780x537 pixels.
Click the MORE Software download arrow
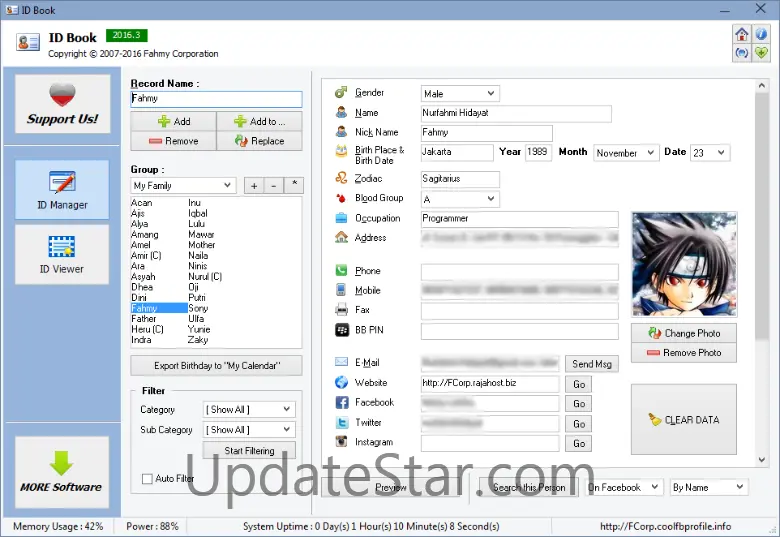[62, 472]
